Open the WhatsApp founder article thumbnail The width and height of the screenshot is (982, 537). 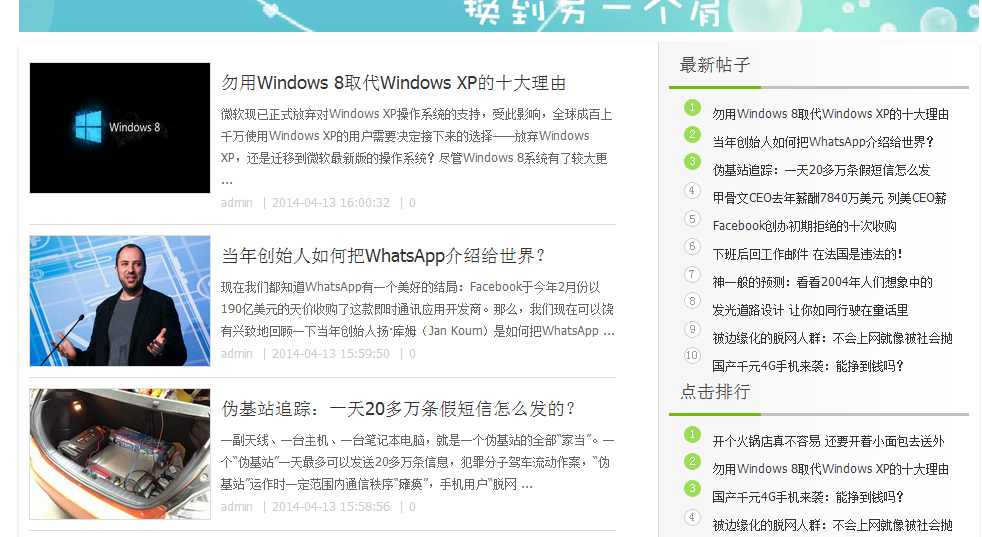click(x=120, y=301)
